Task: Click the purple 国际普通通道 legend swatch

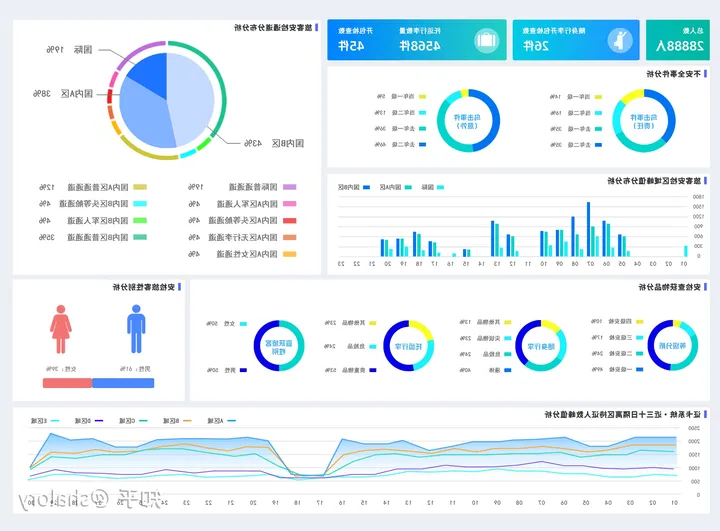Action: (x=289, y=187)
